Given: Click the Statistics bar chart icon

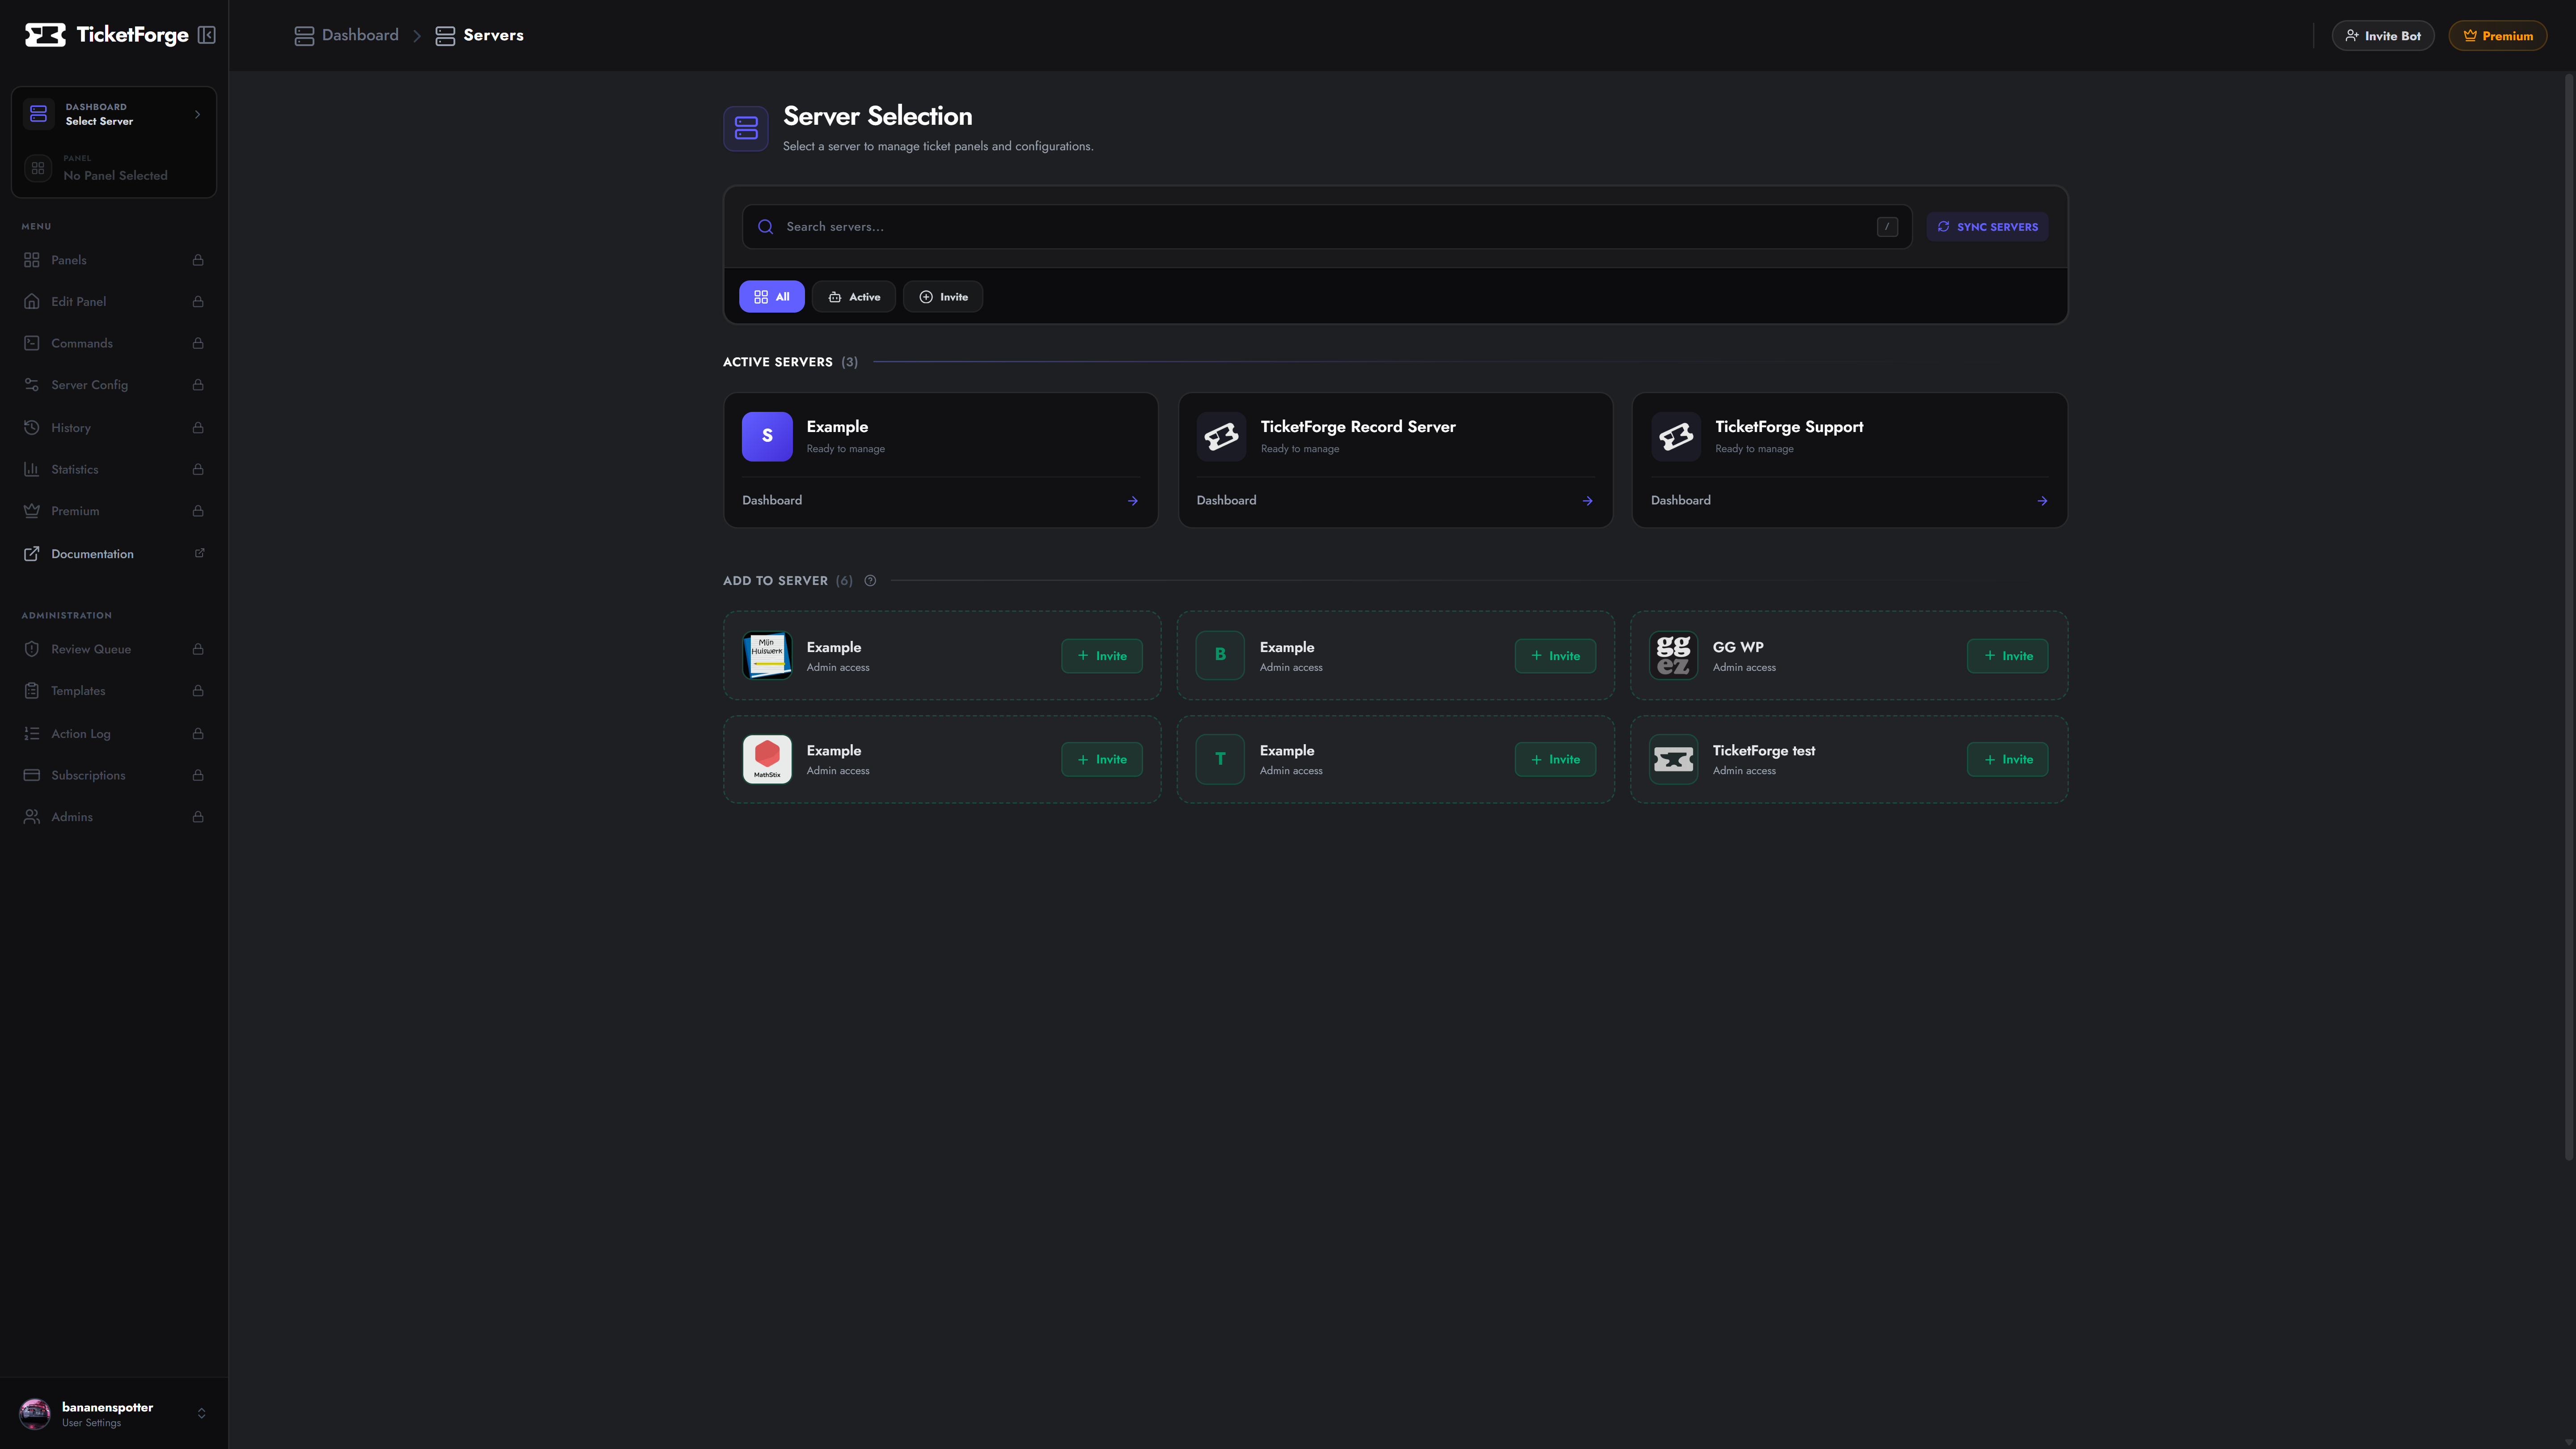Looking at the screenshot, I should tap(32, 469).
